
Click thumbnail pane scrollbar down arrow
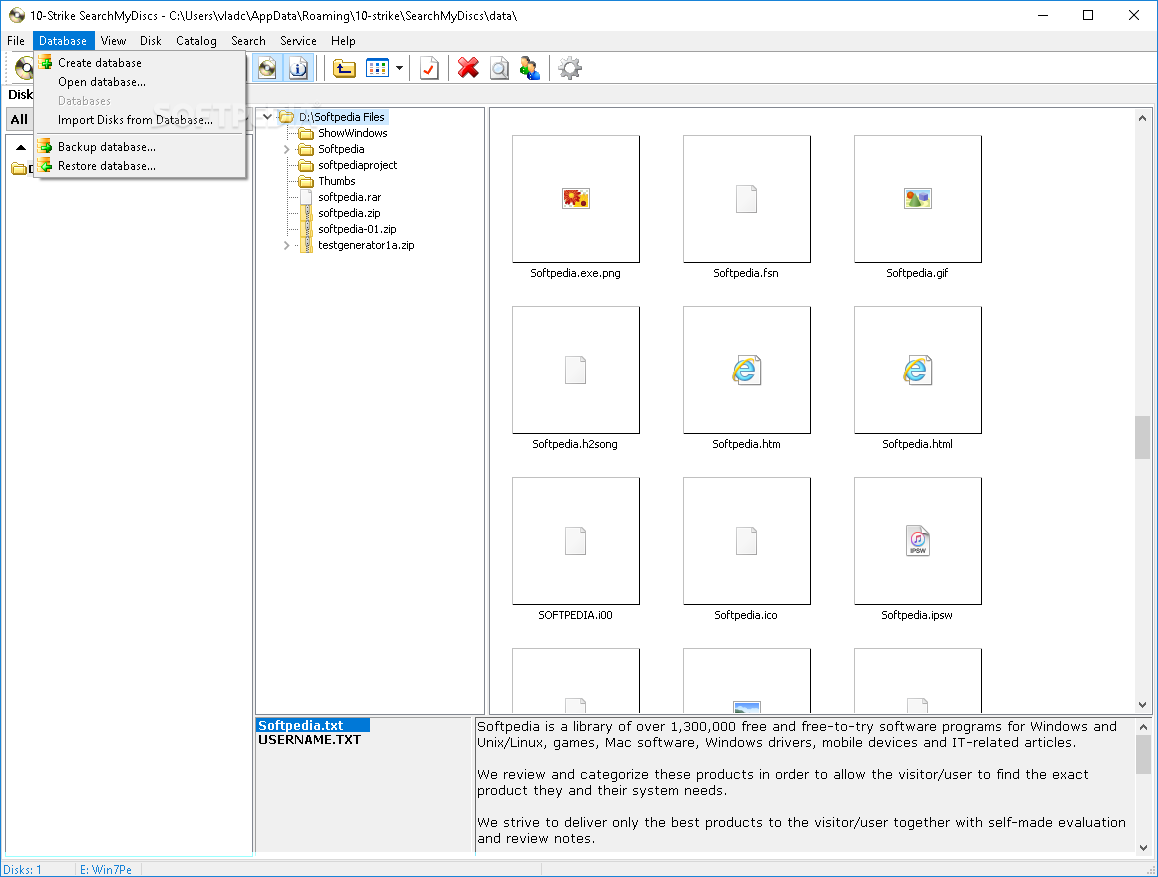(x=1142, y=705)
